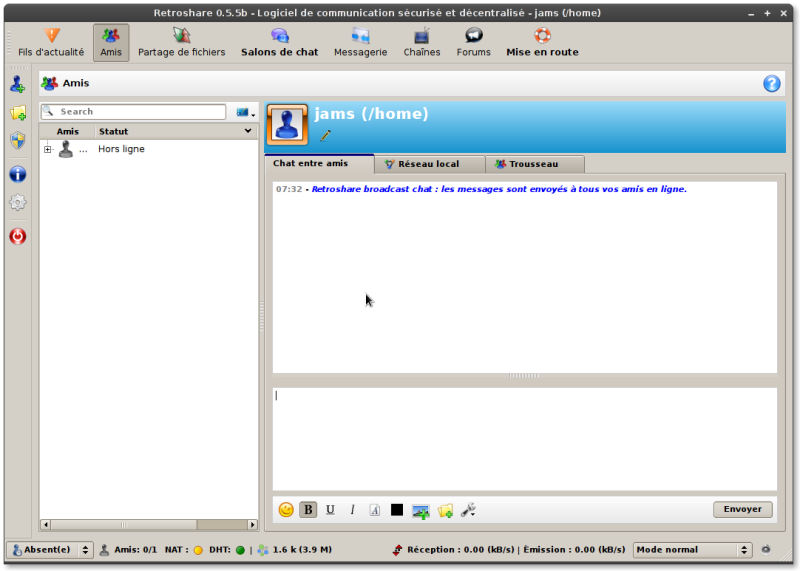Click in the chat message input box
Screen dimensions: 800x571
[524, 439]
